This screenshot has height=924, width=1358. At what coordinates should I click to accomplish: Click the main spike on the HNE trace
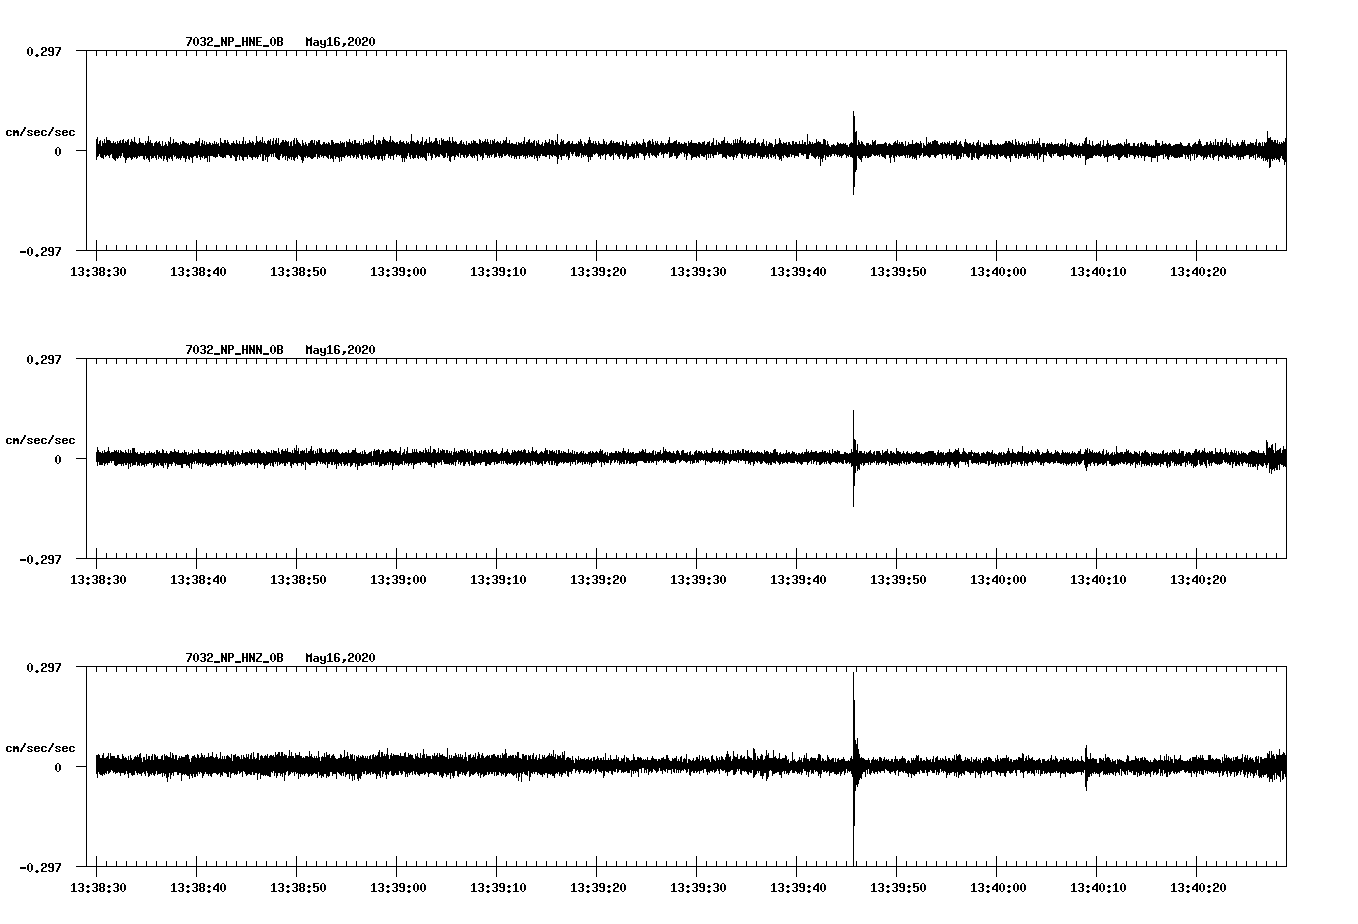[854, 152]
